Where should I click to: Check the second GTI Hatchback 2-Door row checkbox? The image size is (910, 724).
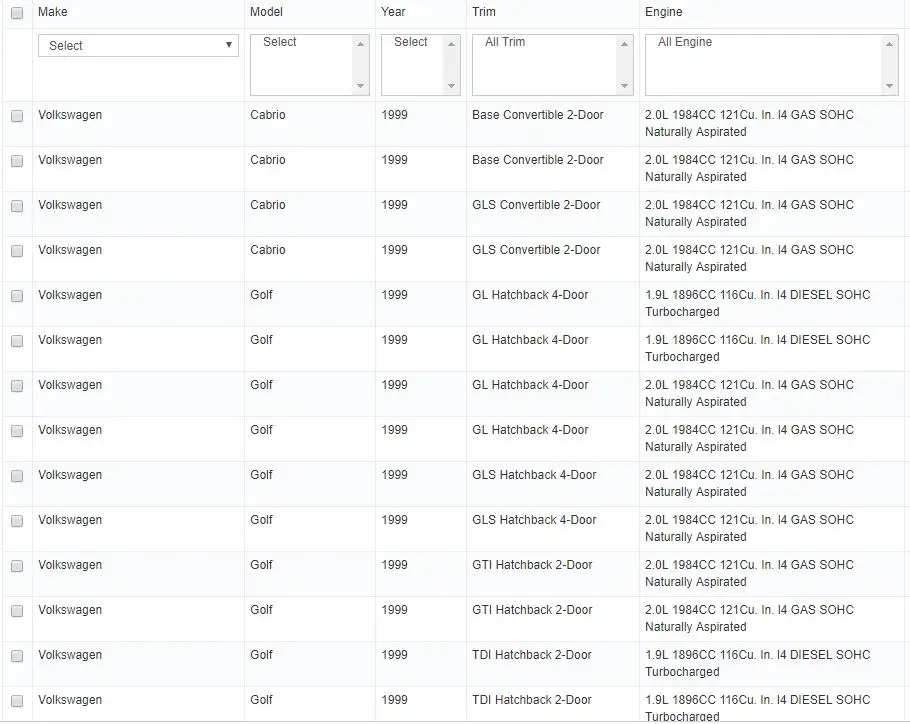tap(17, 610)
